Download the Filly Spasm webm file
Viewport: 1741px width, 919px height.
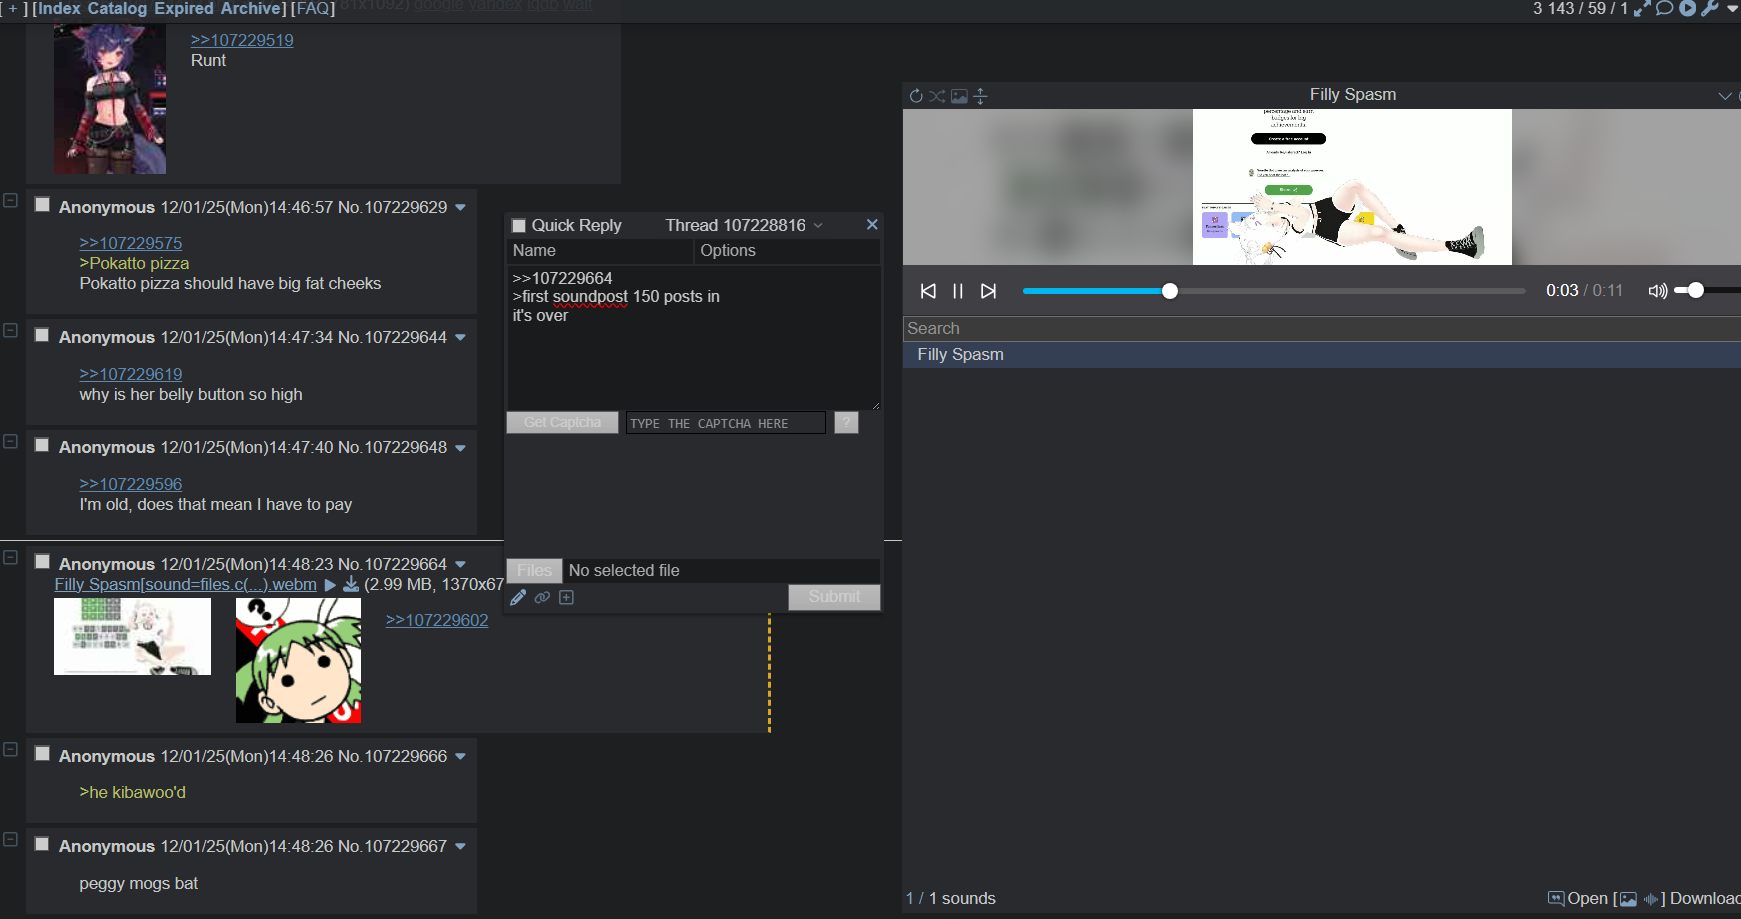click(351, 584)
